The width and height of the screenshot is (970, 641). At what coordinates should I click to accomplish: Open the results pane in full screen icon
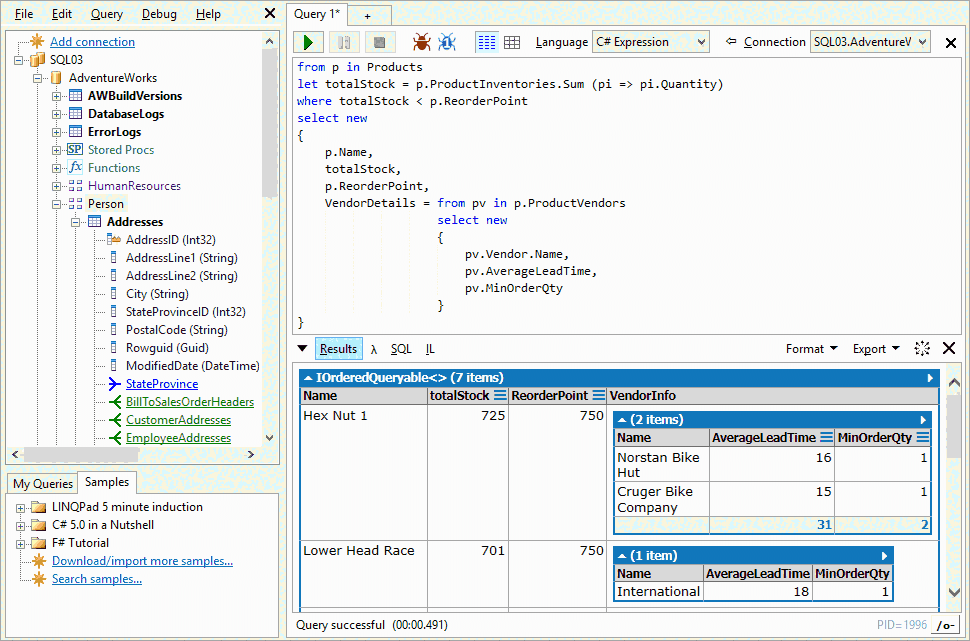[x=921, y=348]
